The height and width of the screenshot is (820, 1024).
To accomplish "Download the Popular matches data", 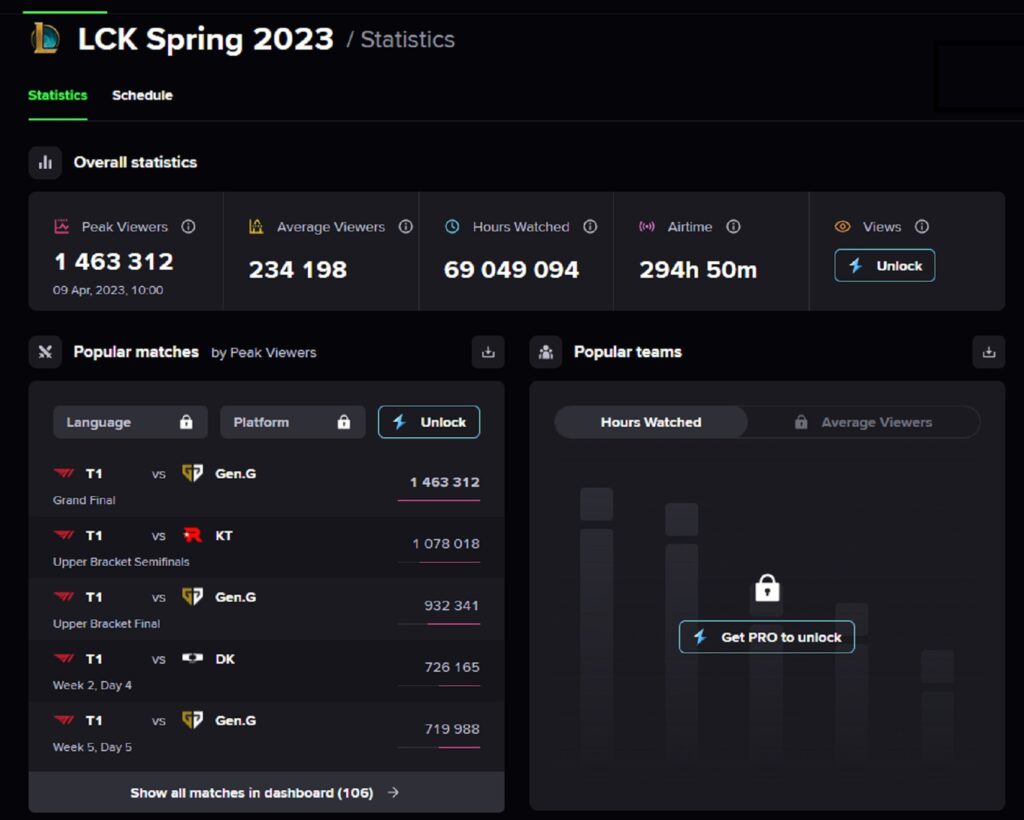I will [488, 353].
